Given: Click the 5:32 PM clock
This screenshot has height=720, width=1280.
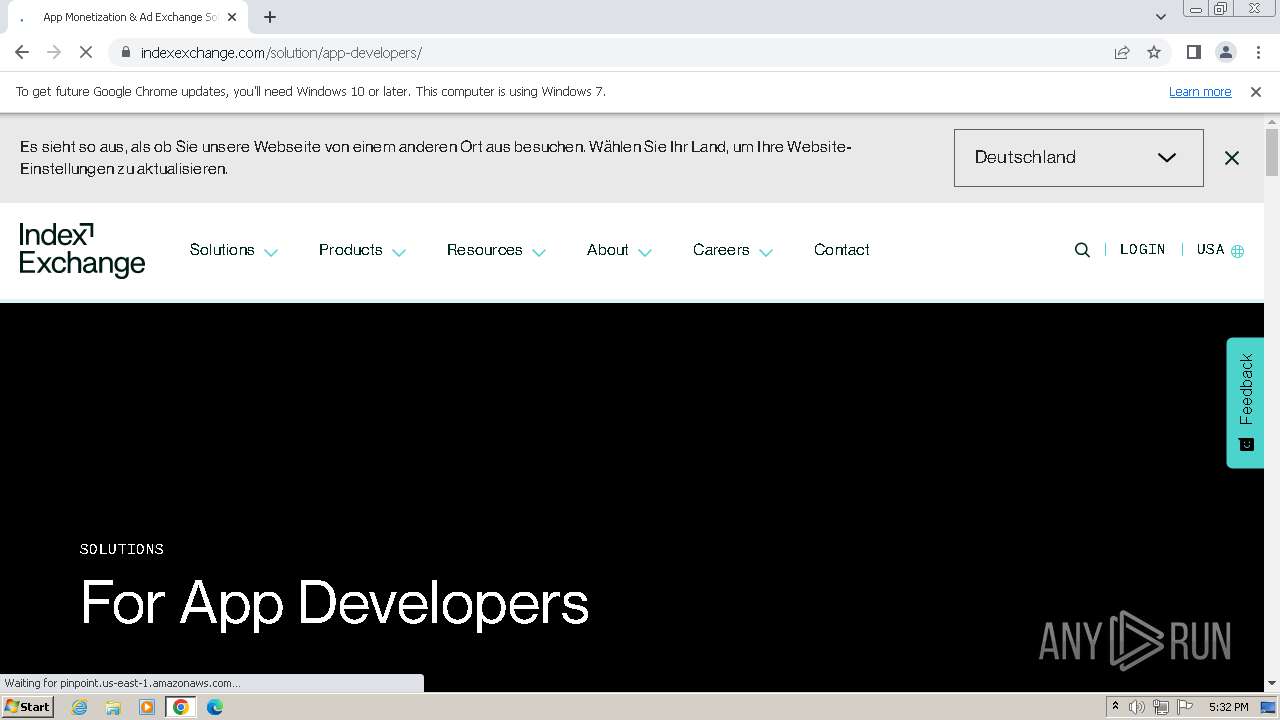Looking at the screenshot, I should [1228, 707].
